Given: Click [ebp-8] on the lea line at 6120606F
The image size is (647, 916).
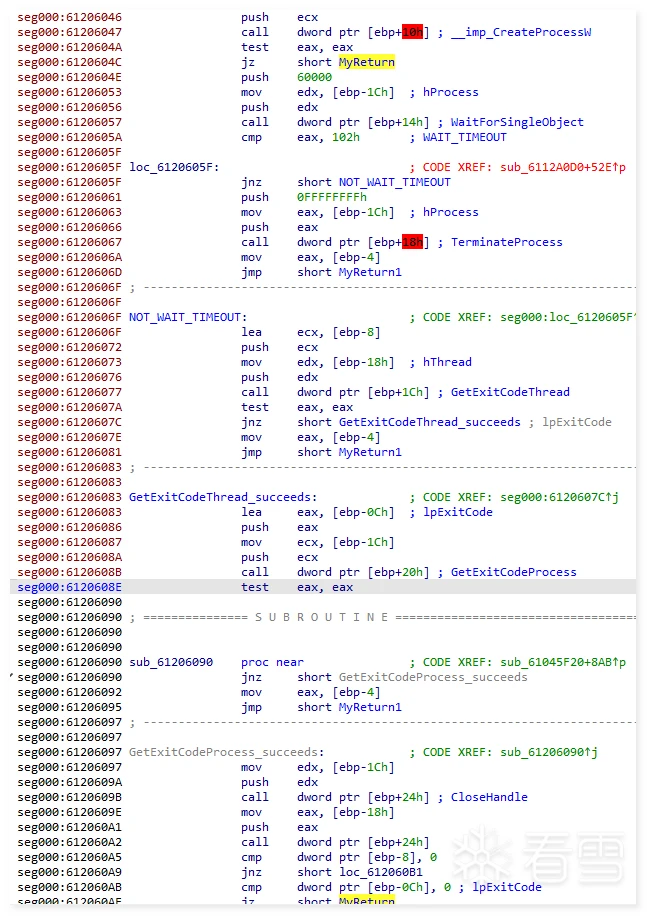Looking at the screenshot, I should [356, 332].
